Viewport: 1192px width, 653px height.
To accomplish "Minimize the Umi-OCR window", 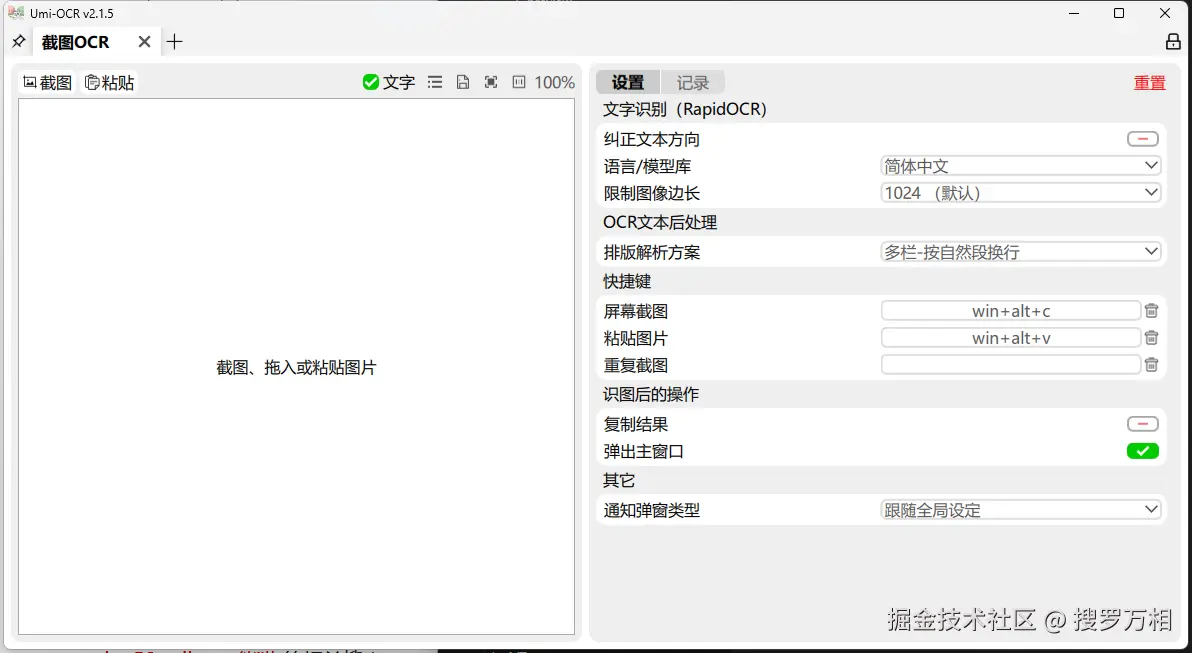I will tap(1074, 13).
